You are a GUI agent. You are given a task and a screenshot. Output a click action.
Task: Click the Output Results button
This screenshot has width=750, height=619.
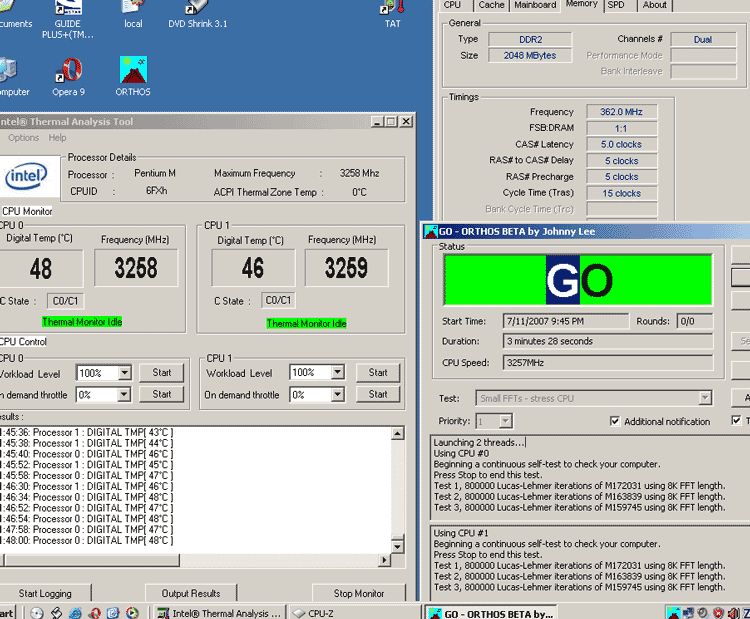pos(191,593)
